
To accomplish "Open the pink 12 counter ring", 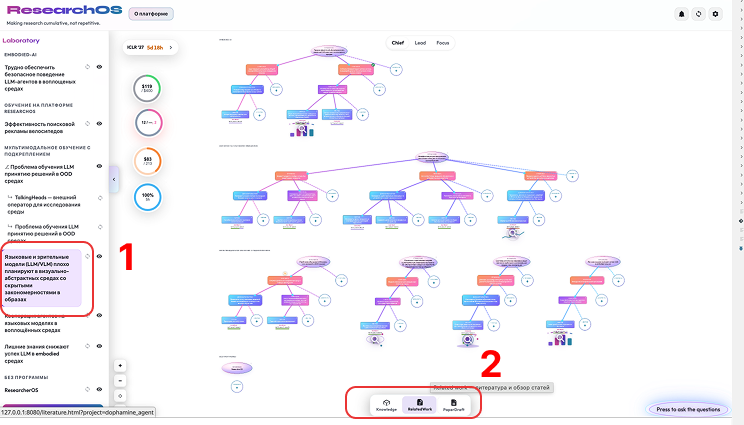I will pos(149,122).
